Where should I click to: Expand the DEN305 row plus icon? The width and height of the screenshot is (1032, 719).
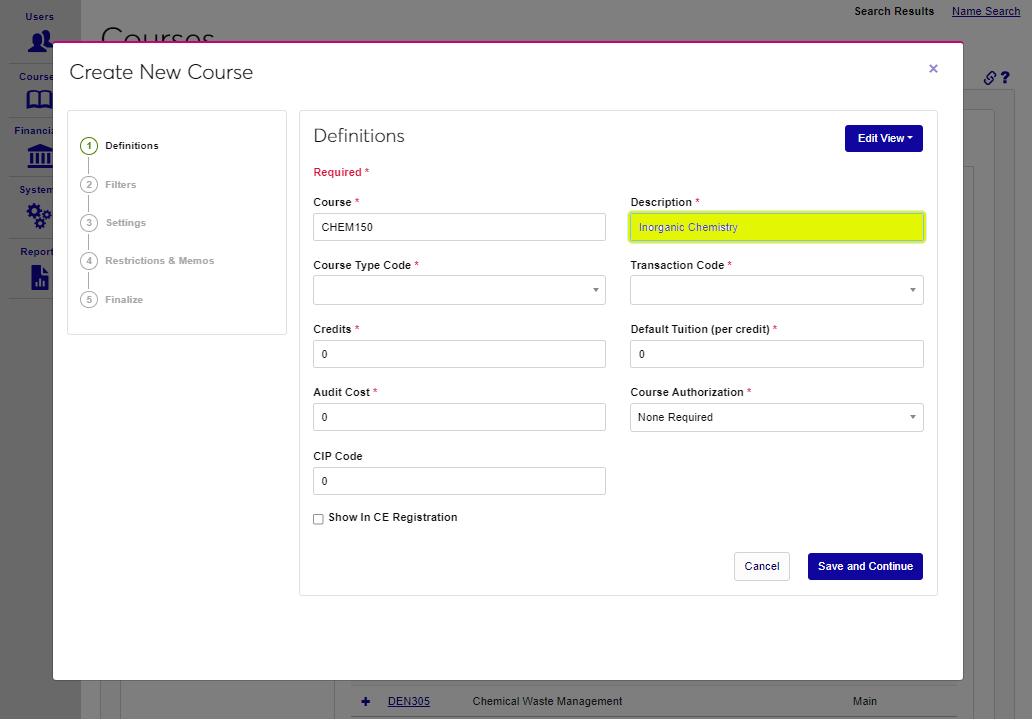tap(366, 702)
